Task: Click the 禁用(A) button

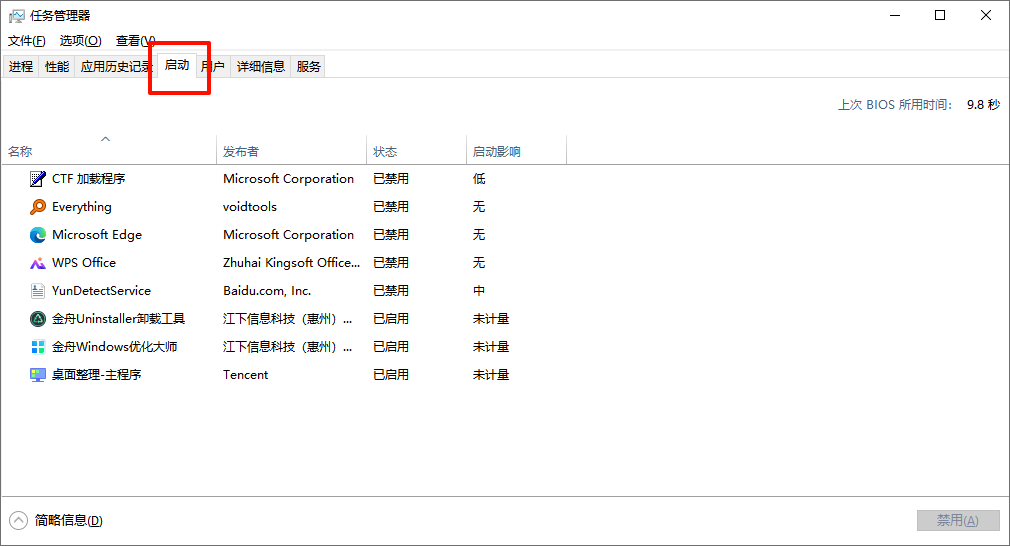Action: pos(958,520)
